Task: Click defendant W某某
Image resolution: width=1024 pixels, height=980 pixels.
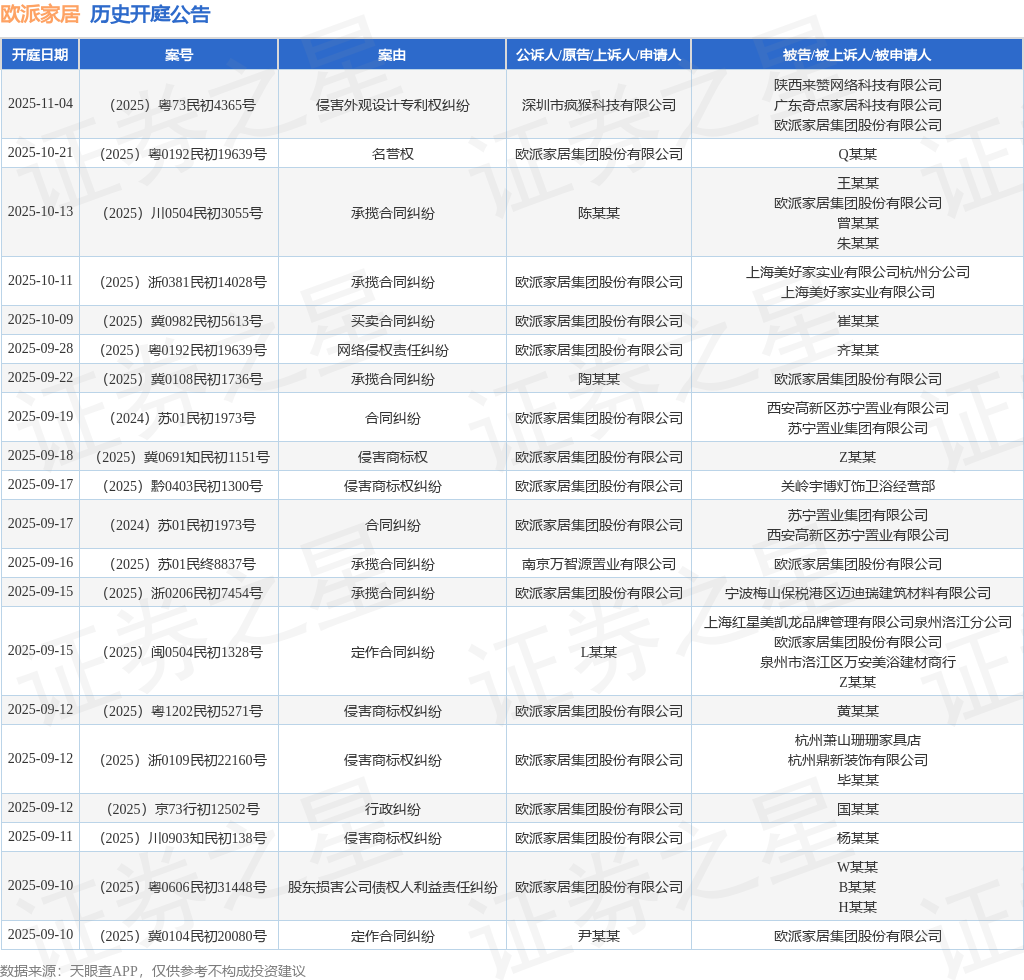Action: (857, 867)
